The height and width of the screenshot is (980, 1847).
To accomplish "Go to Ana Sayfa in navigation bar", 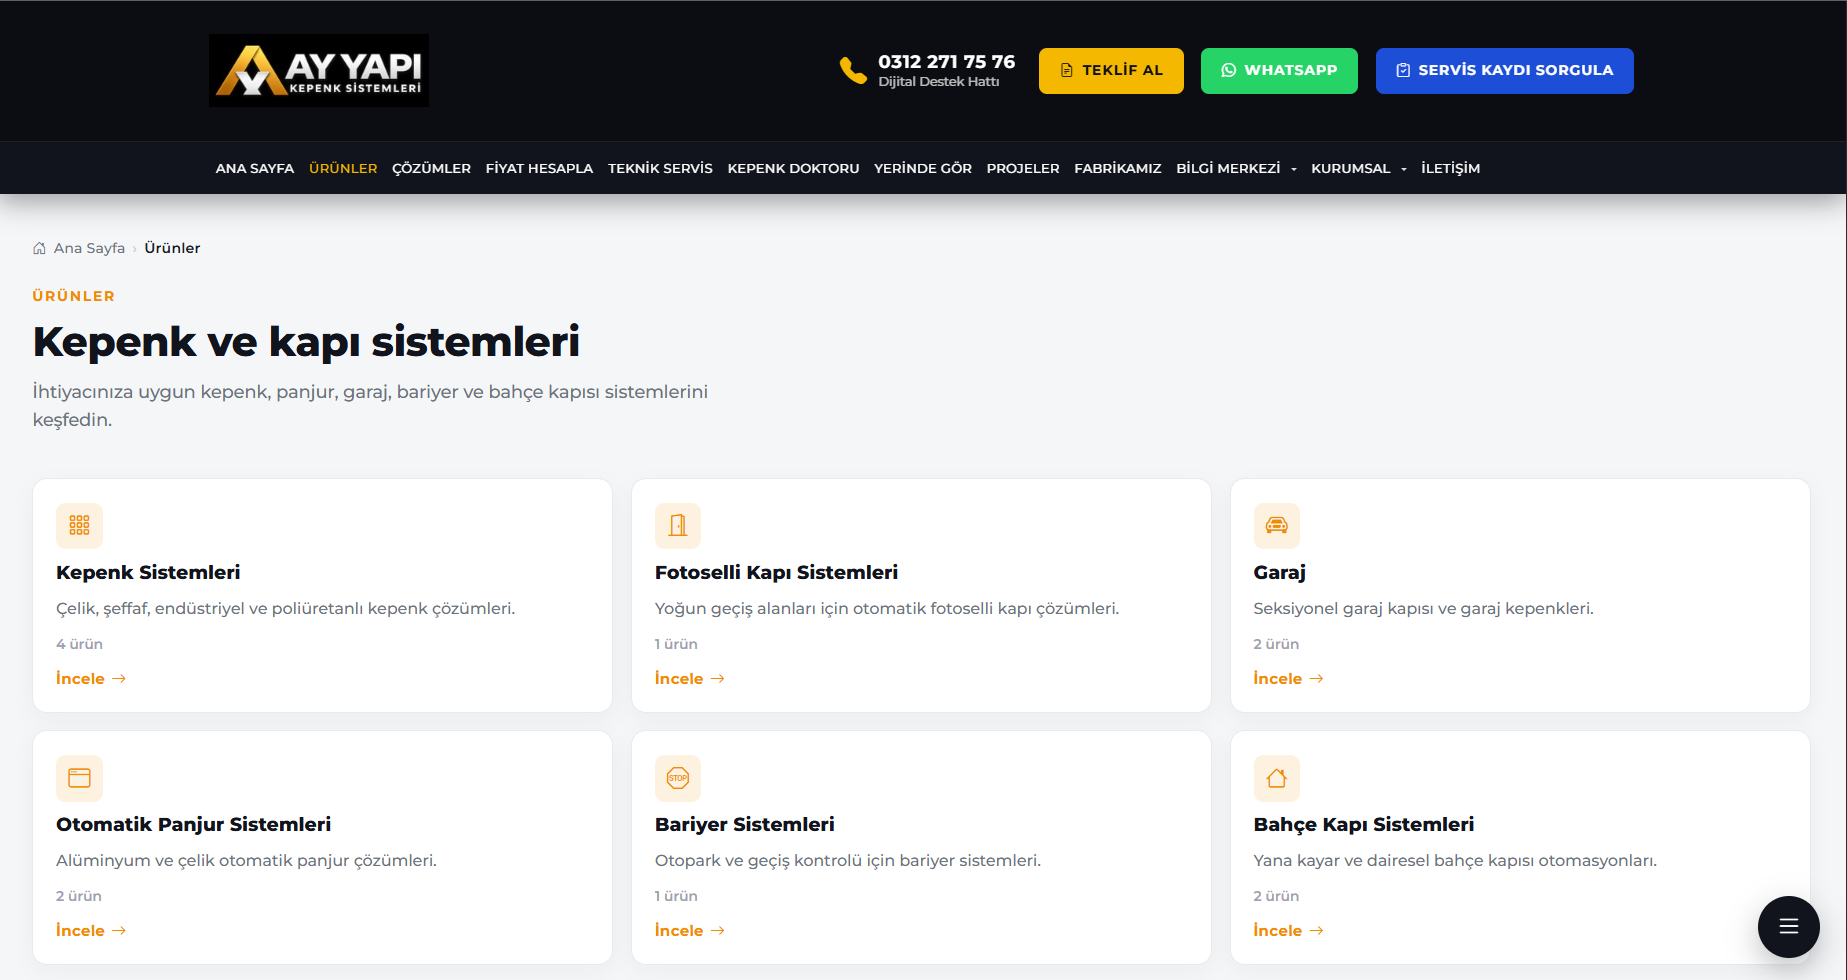I will (x=255, y=168).
